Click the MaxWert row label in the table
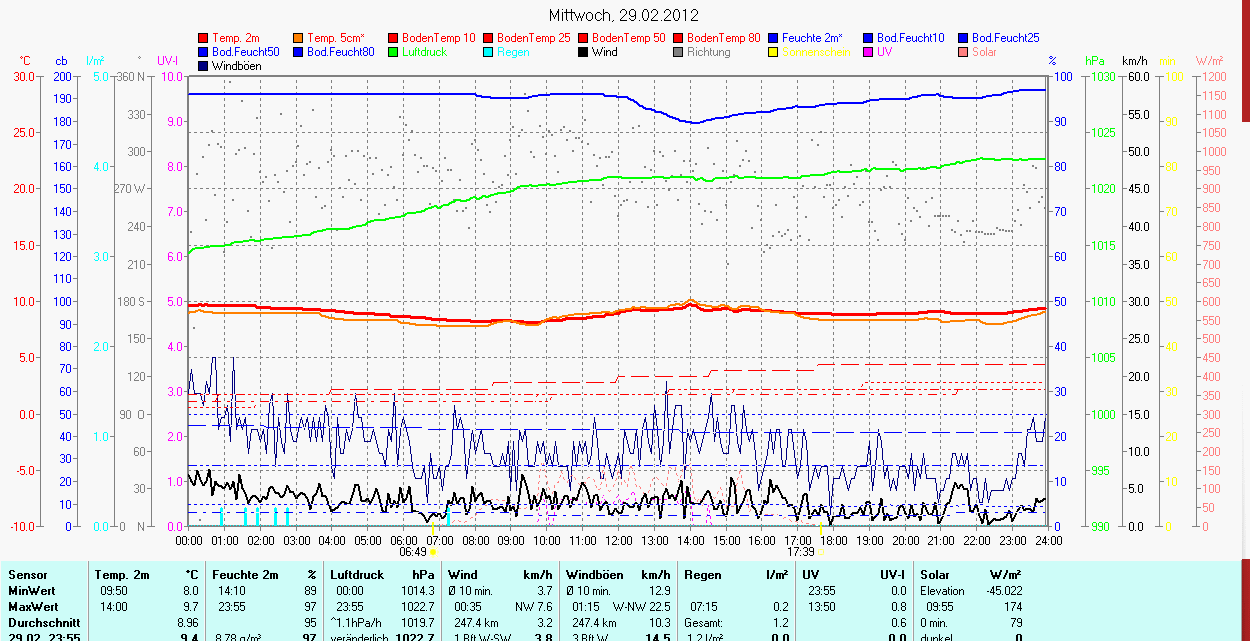Image resolution: width=1250 pixels, height=641 pixels. 33,607
